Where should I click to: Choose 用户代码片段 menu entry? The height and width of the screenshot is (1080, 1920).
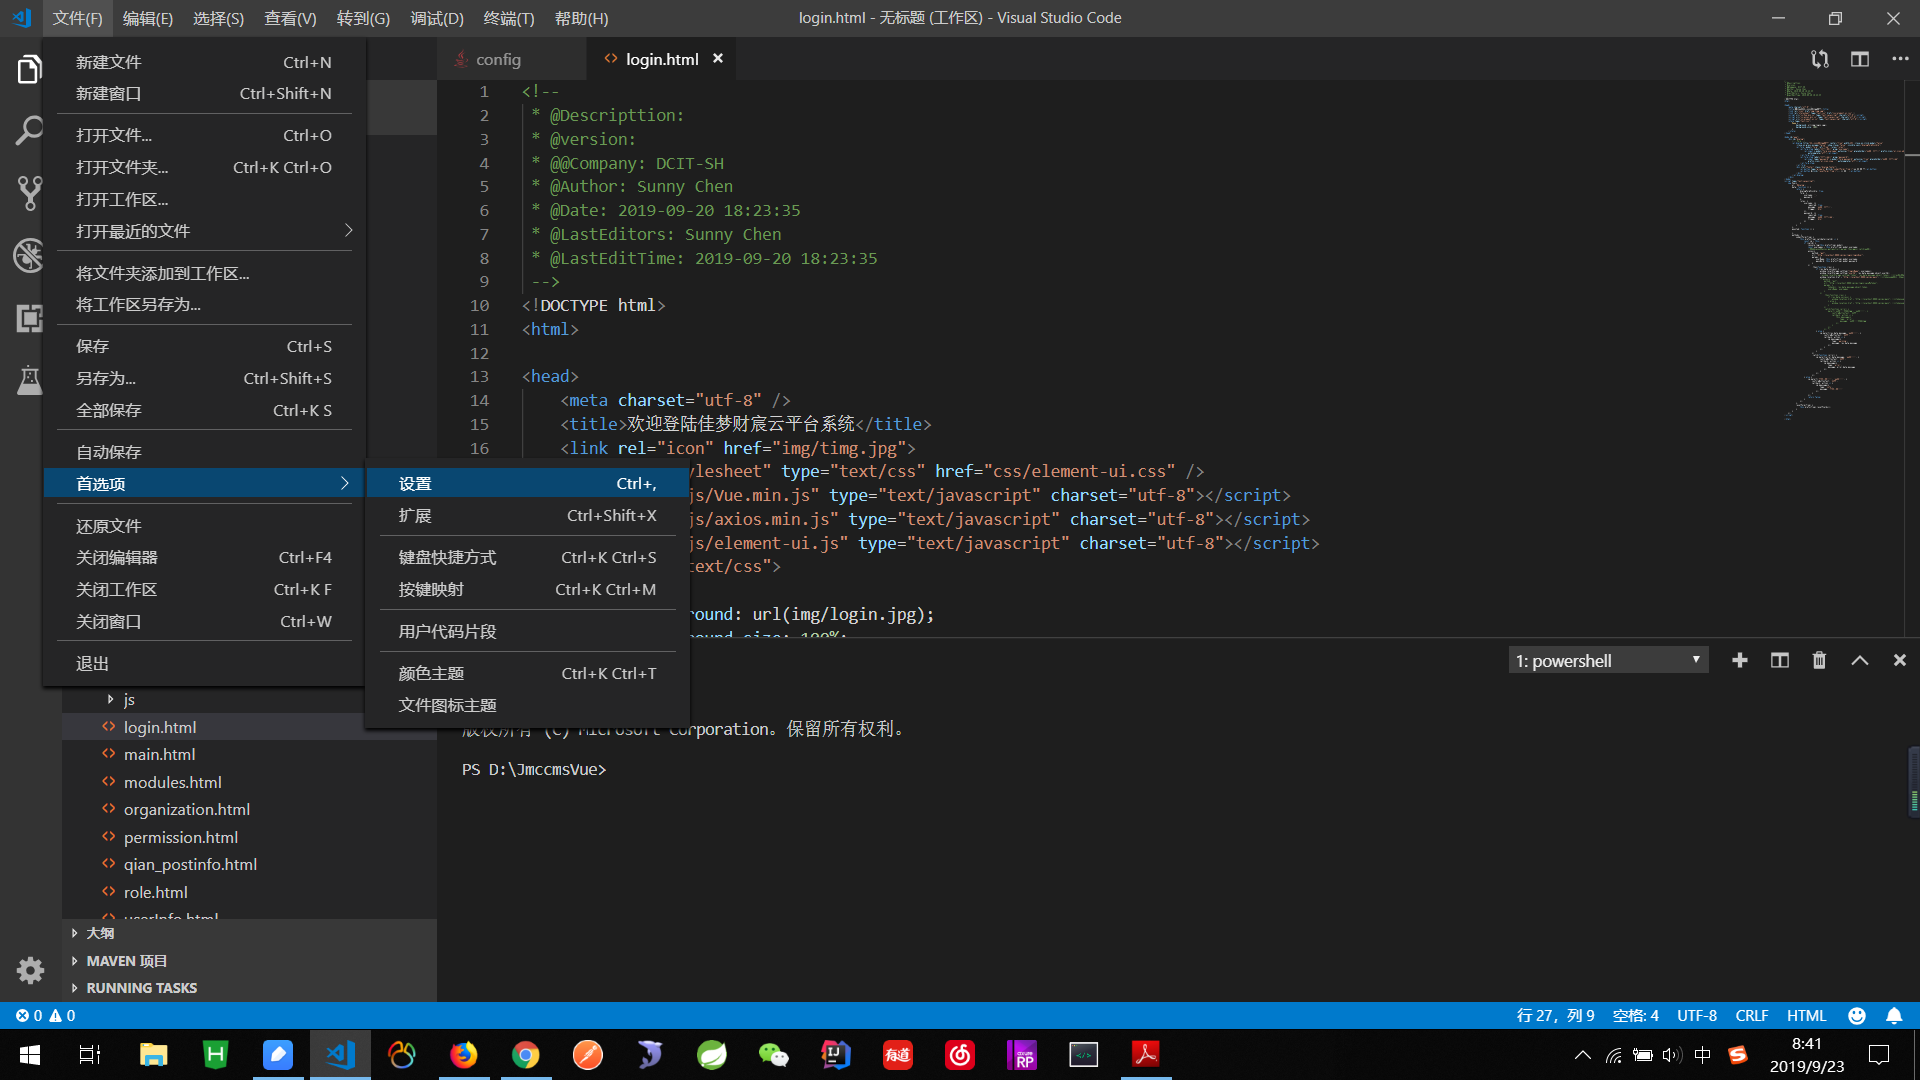527,632
